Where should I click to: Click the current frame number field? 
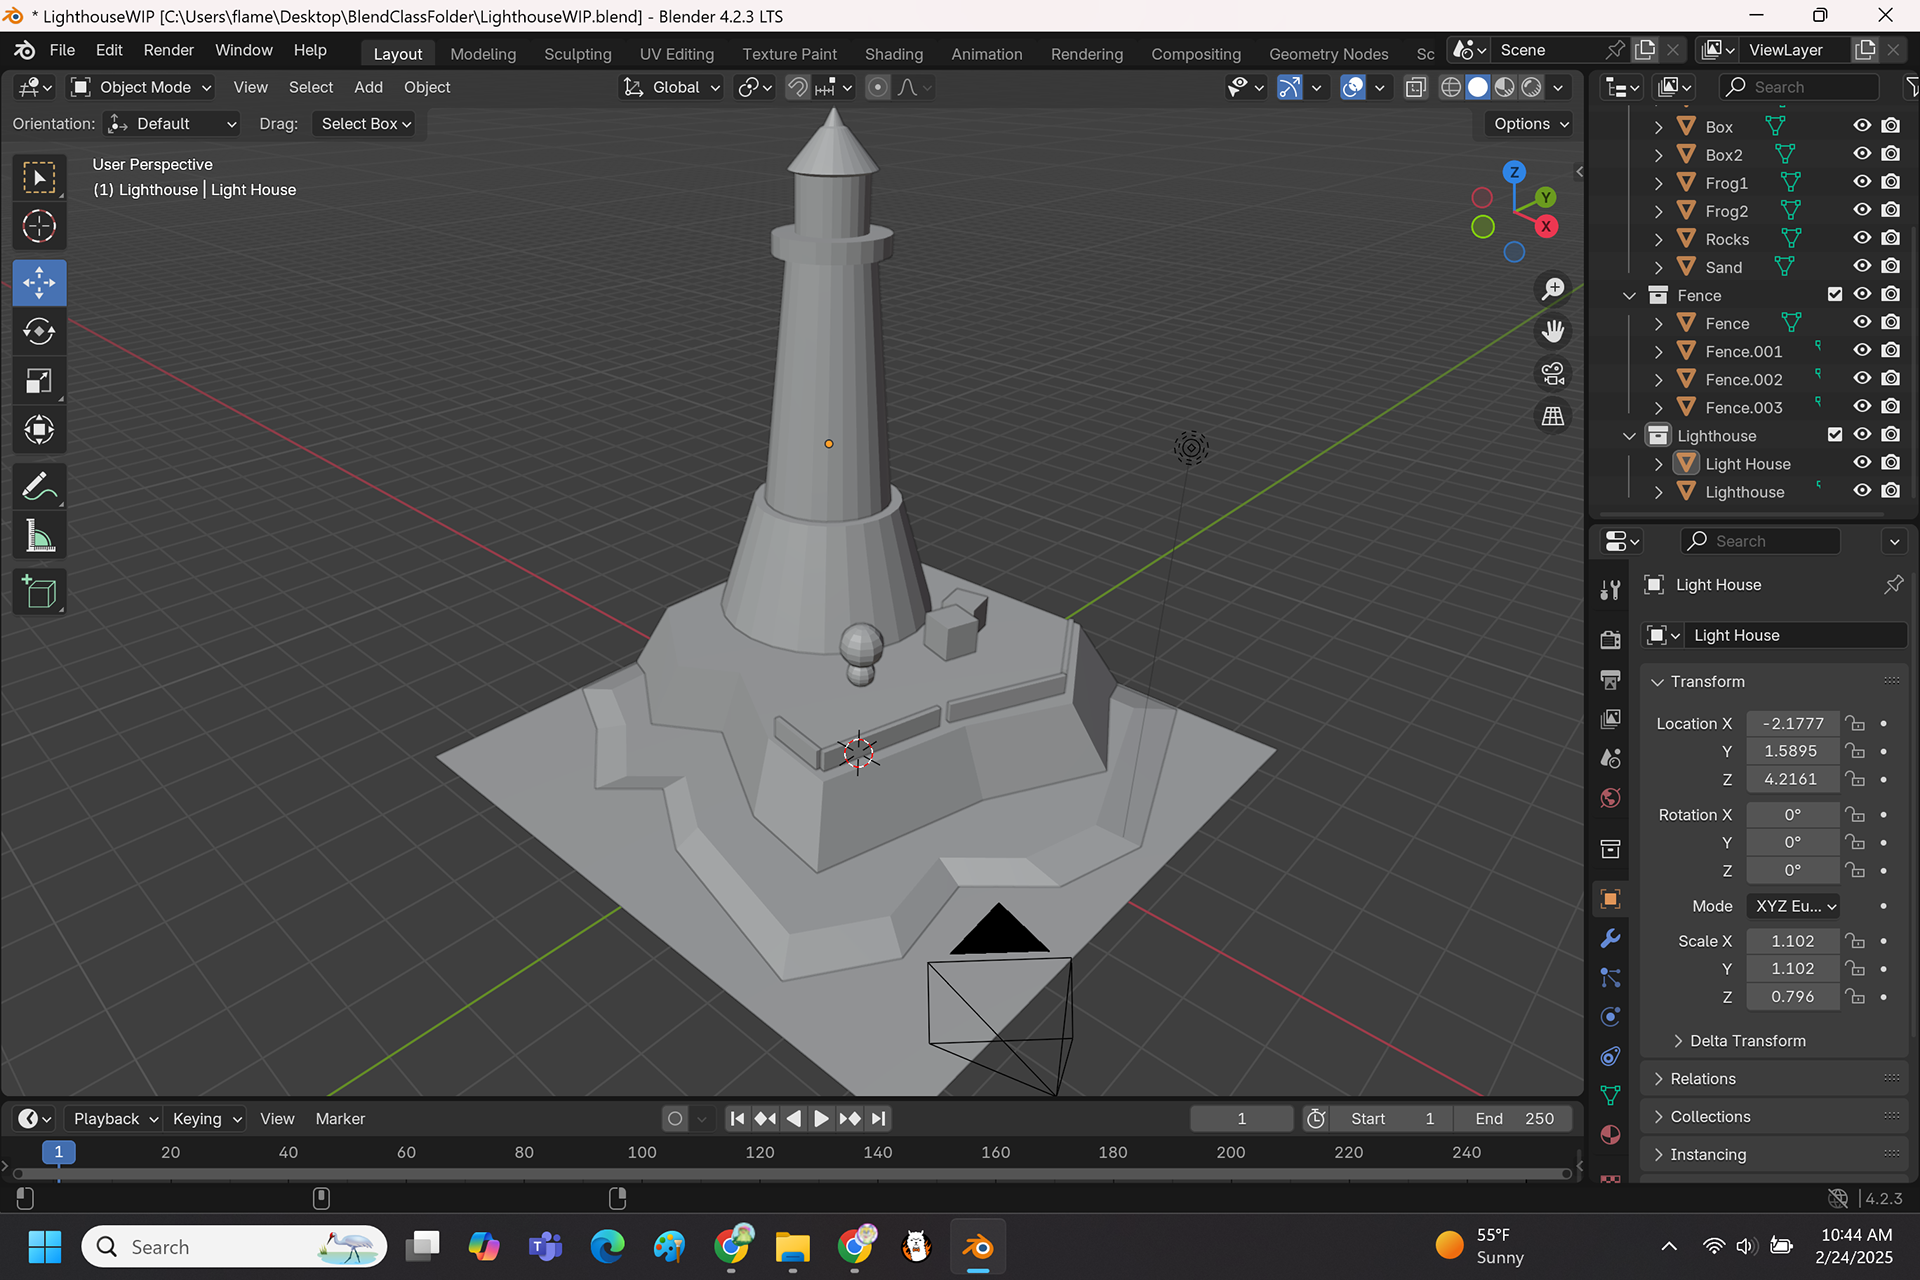click(1241, 1119)
